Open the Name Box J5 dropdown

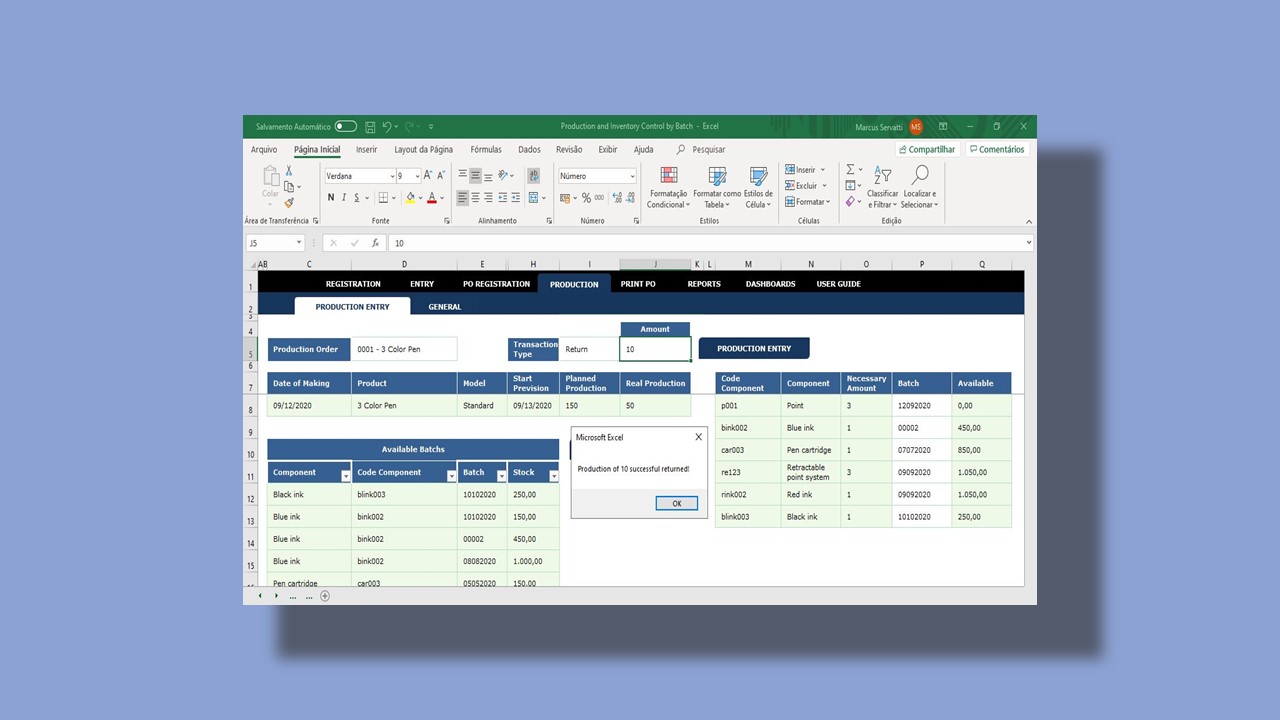point(298,243)
